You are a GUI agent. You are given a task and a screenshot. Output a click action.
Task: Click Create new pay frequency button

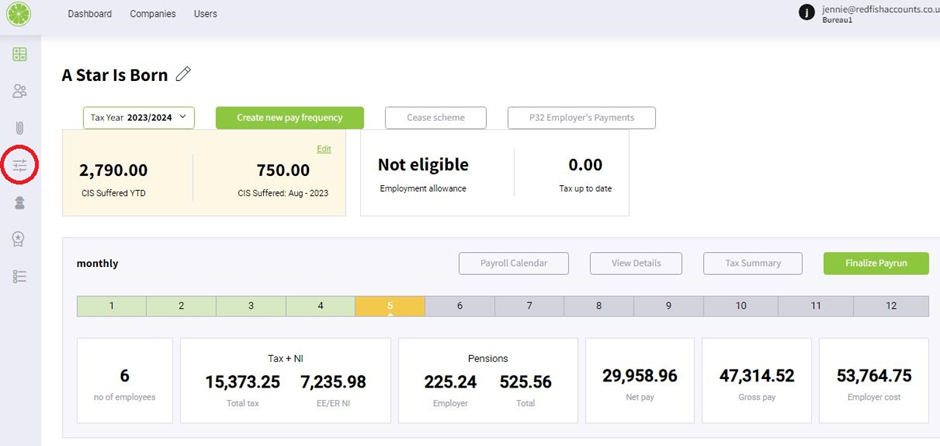(x=290, y=117)
